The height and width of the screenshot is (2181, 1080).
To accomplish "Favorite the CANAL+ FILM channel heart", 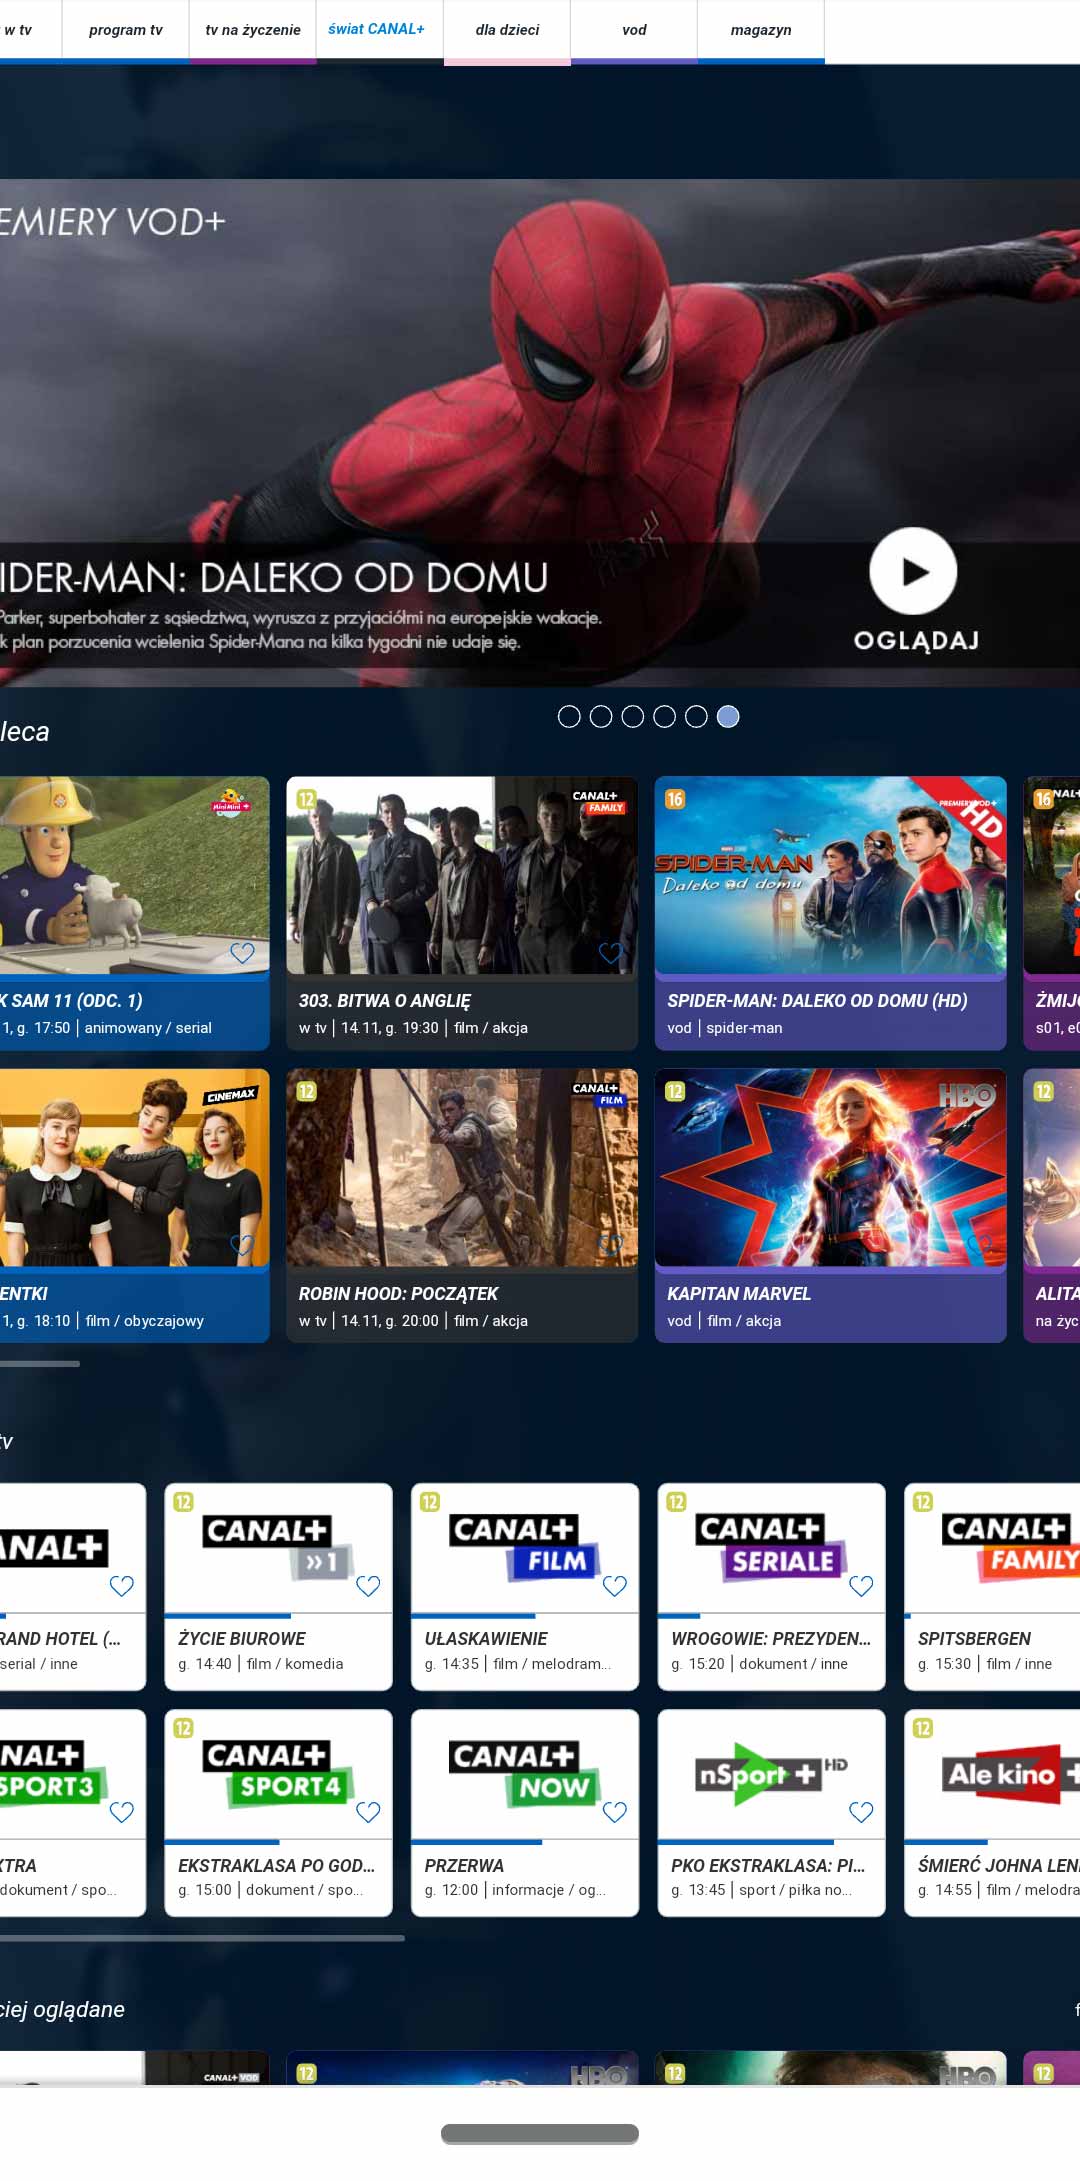I will click(x=615, y=1586).
